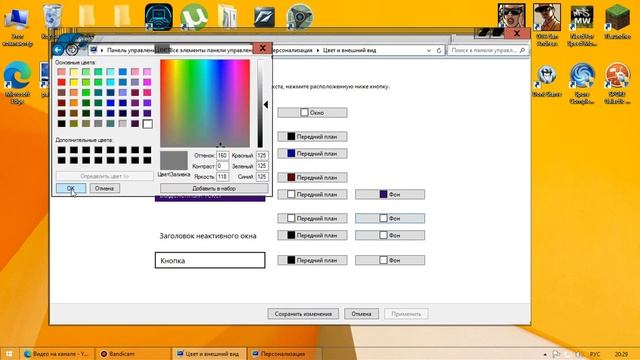Pick the bright magenta basic color swatch
The image size is (640, 360).
(147, 82)
